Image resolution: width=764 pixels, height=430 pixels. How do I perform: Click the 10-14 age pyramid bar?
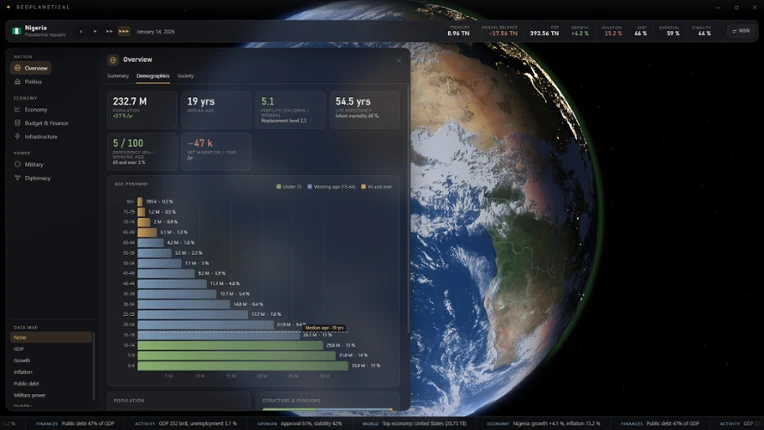[230, 345]
